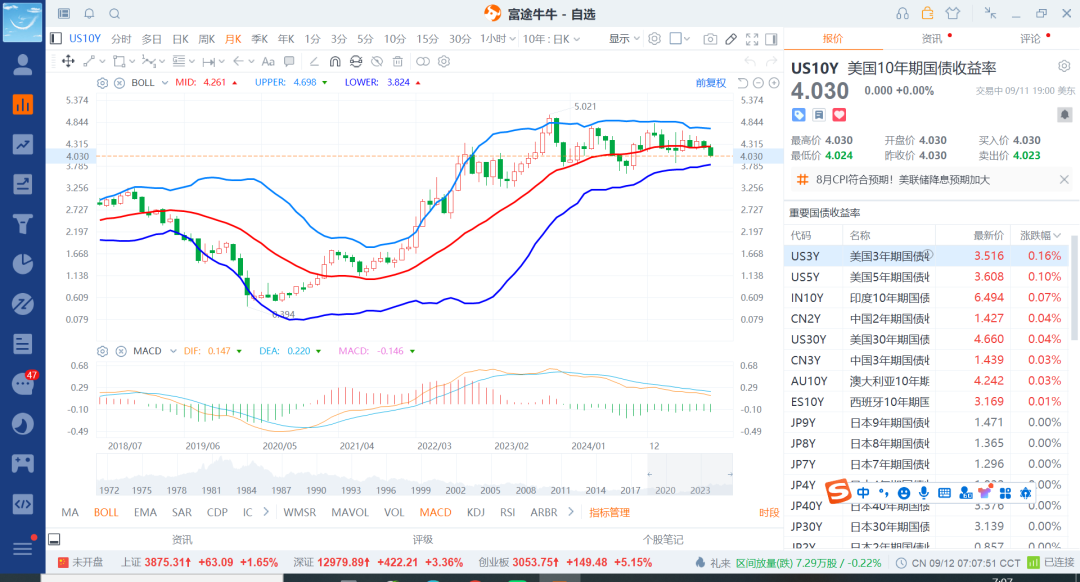Switch to the 分时 intraday tab
Image resolution: width=1080 pixels, height=582 pixels.
[121, 39]
